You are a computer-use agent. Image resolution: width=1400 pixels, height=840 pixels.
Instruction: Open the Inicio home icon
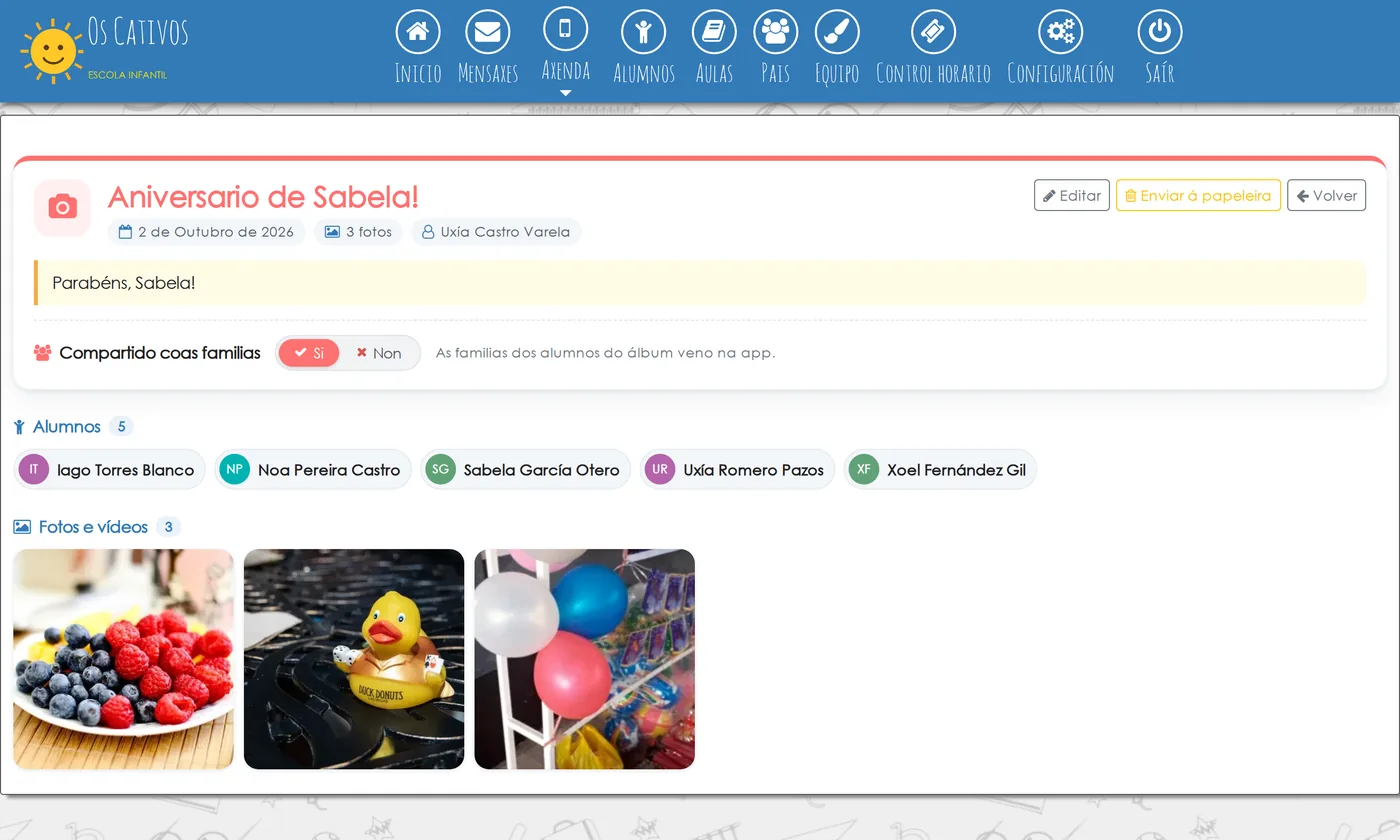418,32
